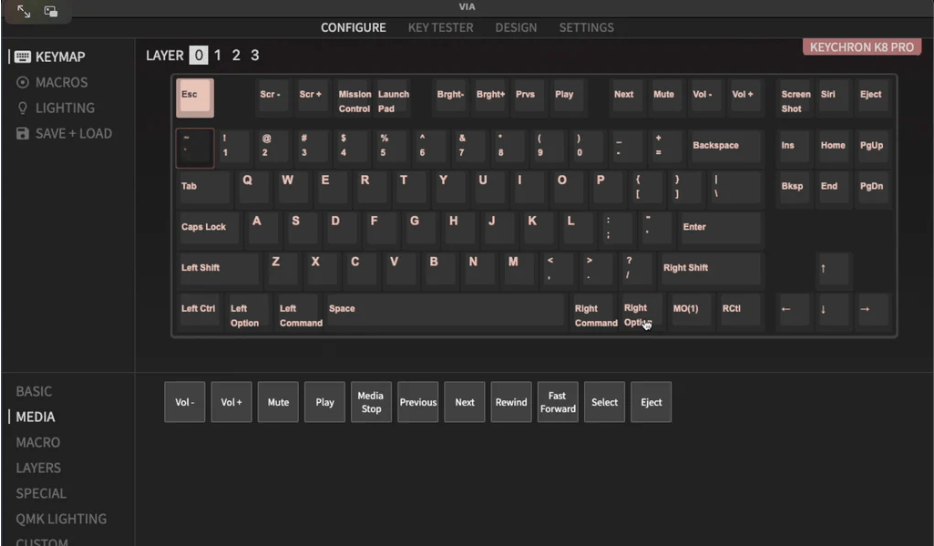The height and width of the screenshot is (546, 934).
Task: Select the MO(1) key
Action: point(690,310)
